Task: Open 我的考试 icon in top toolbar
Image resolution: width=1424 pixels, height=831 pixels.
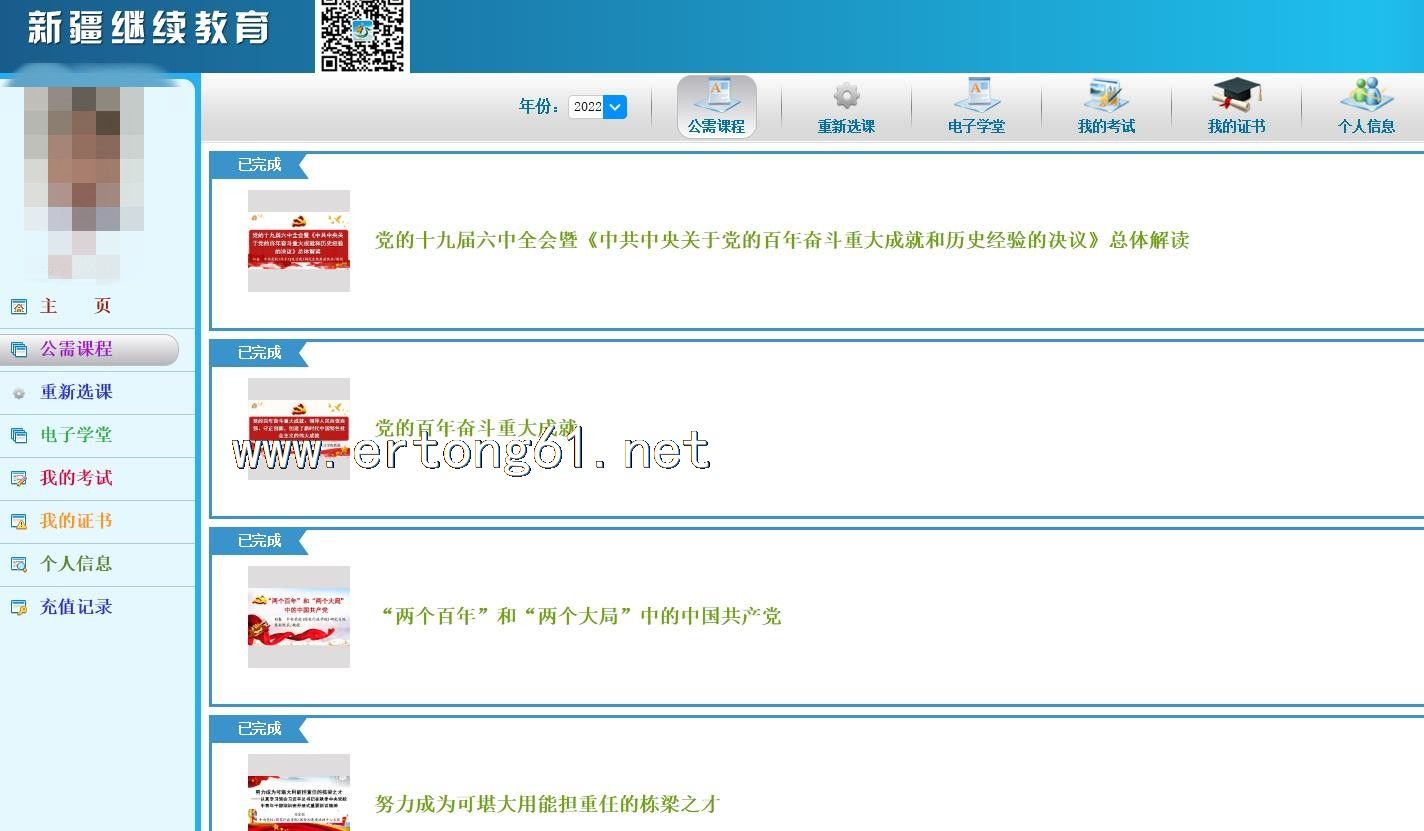Action: point(1106,96)
